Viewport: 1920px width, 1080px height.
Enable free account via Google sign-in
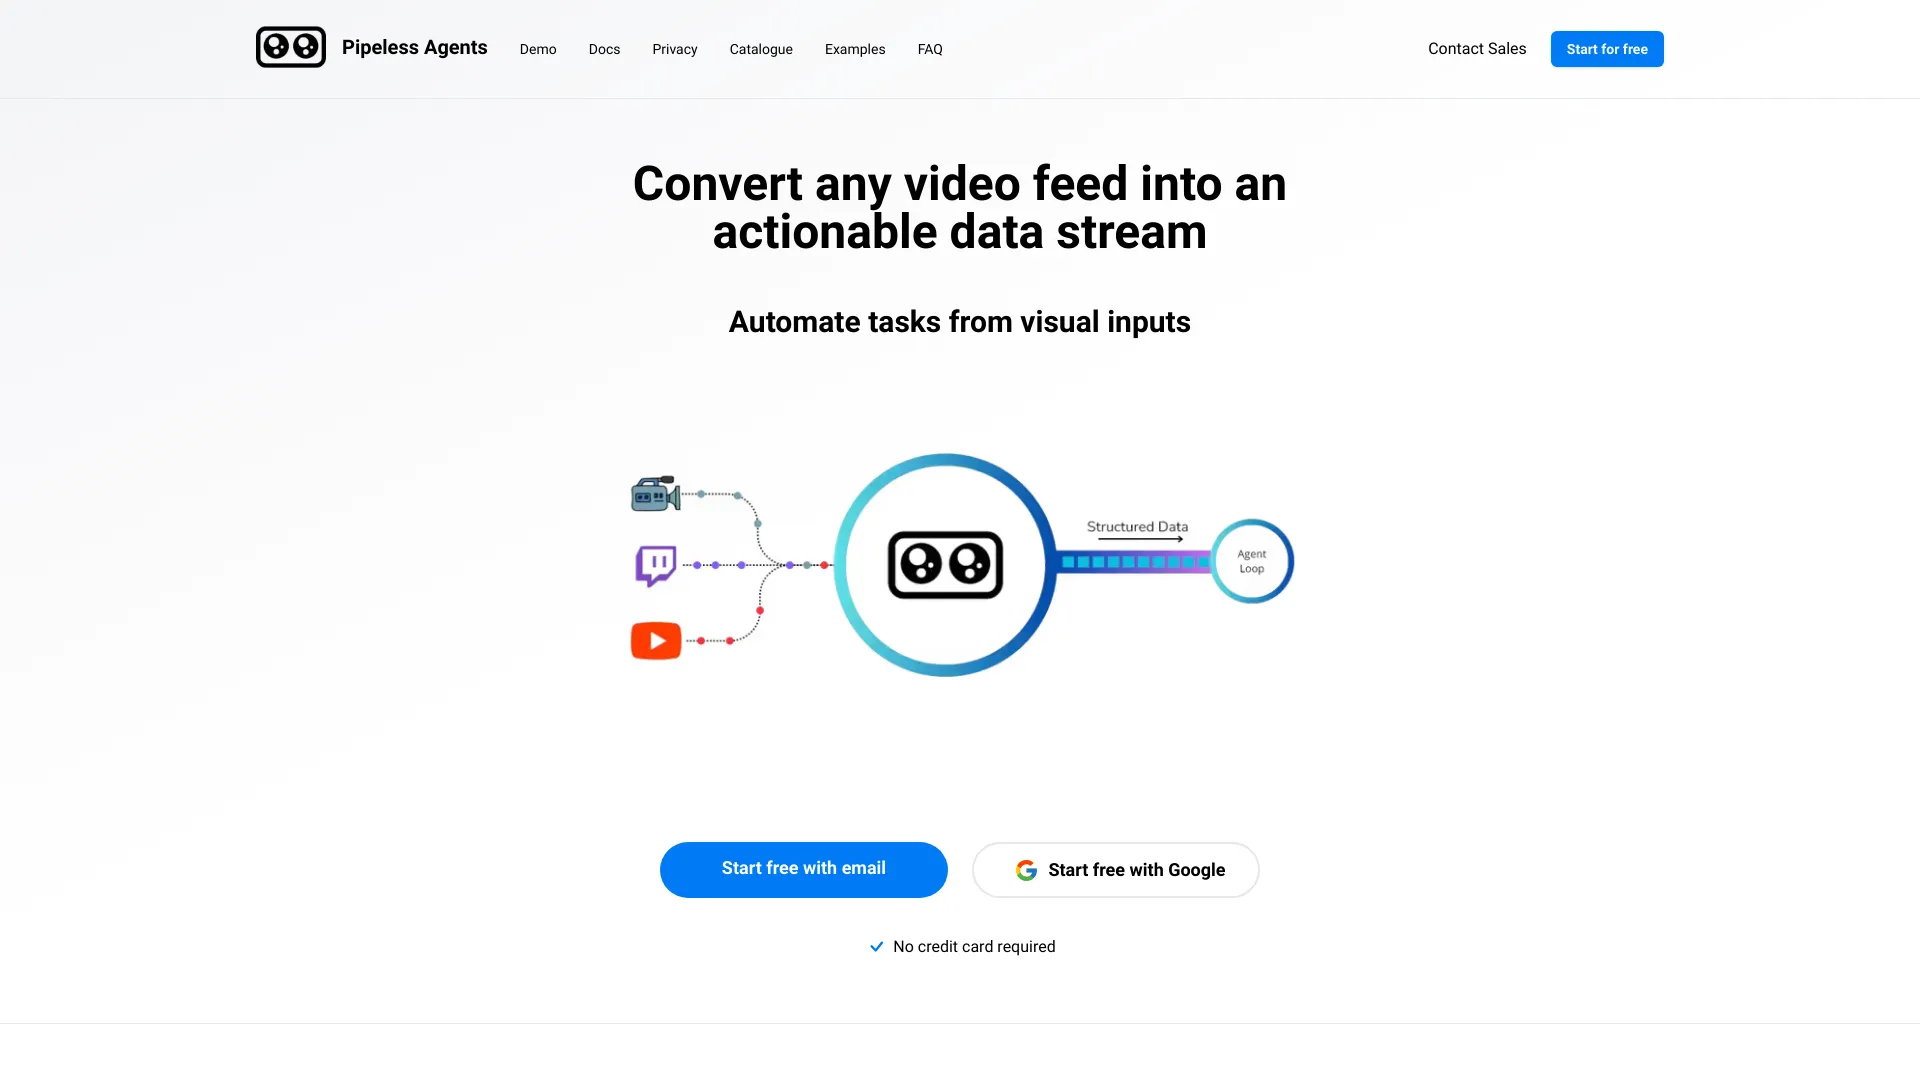[x=1114, y=869]
